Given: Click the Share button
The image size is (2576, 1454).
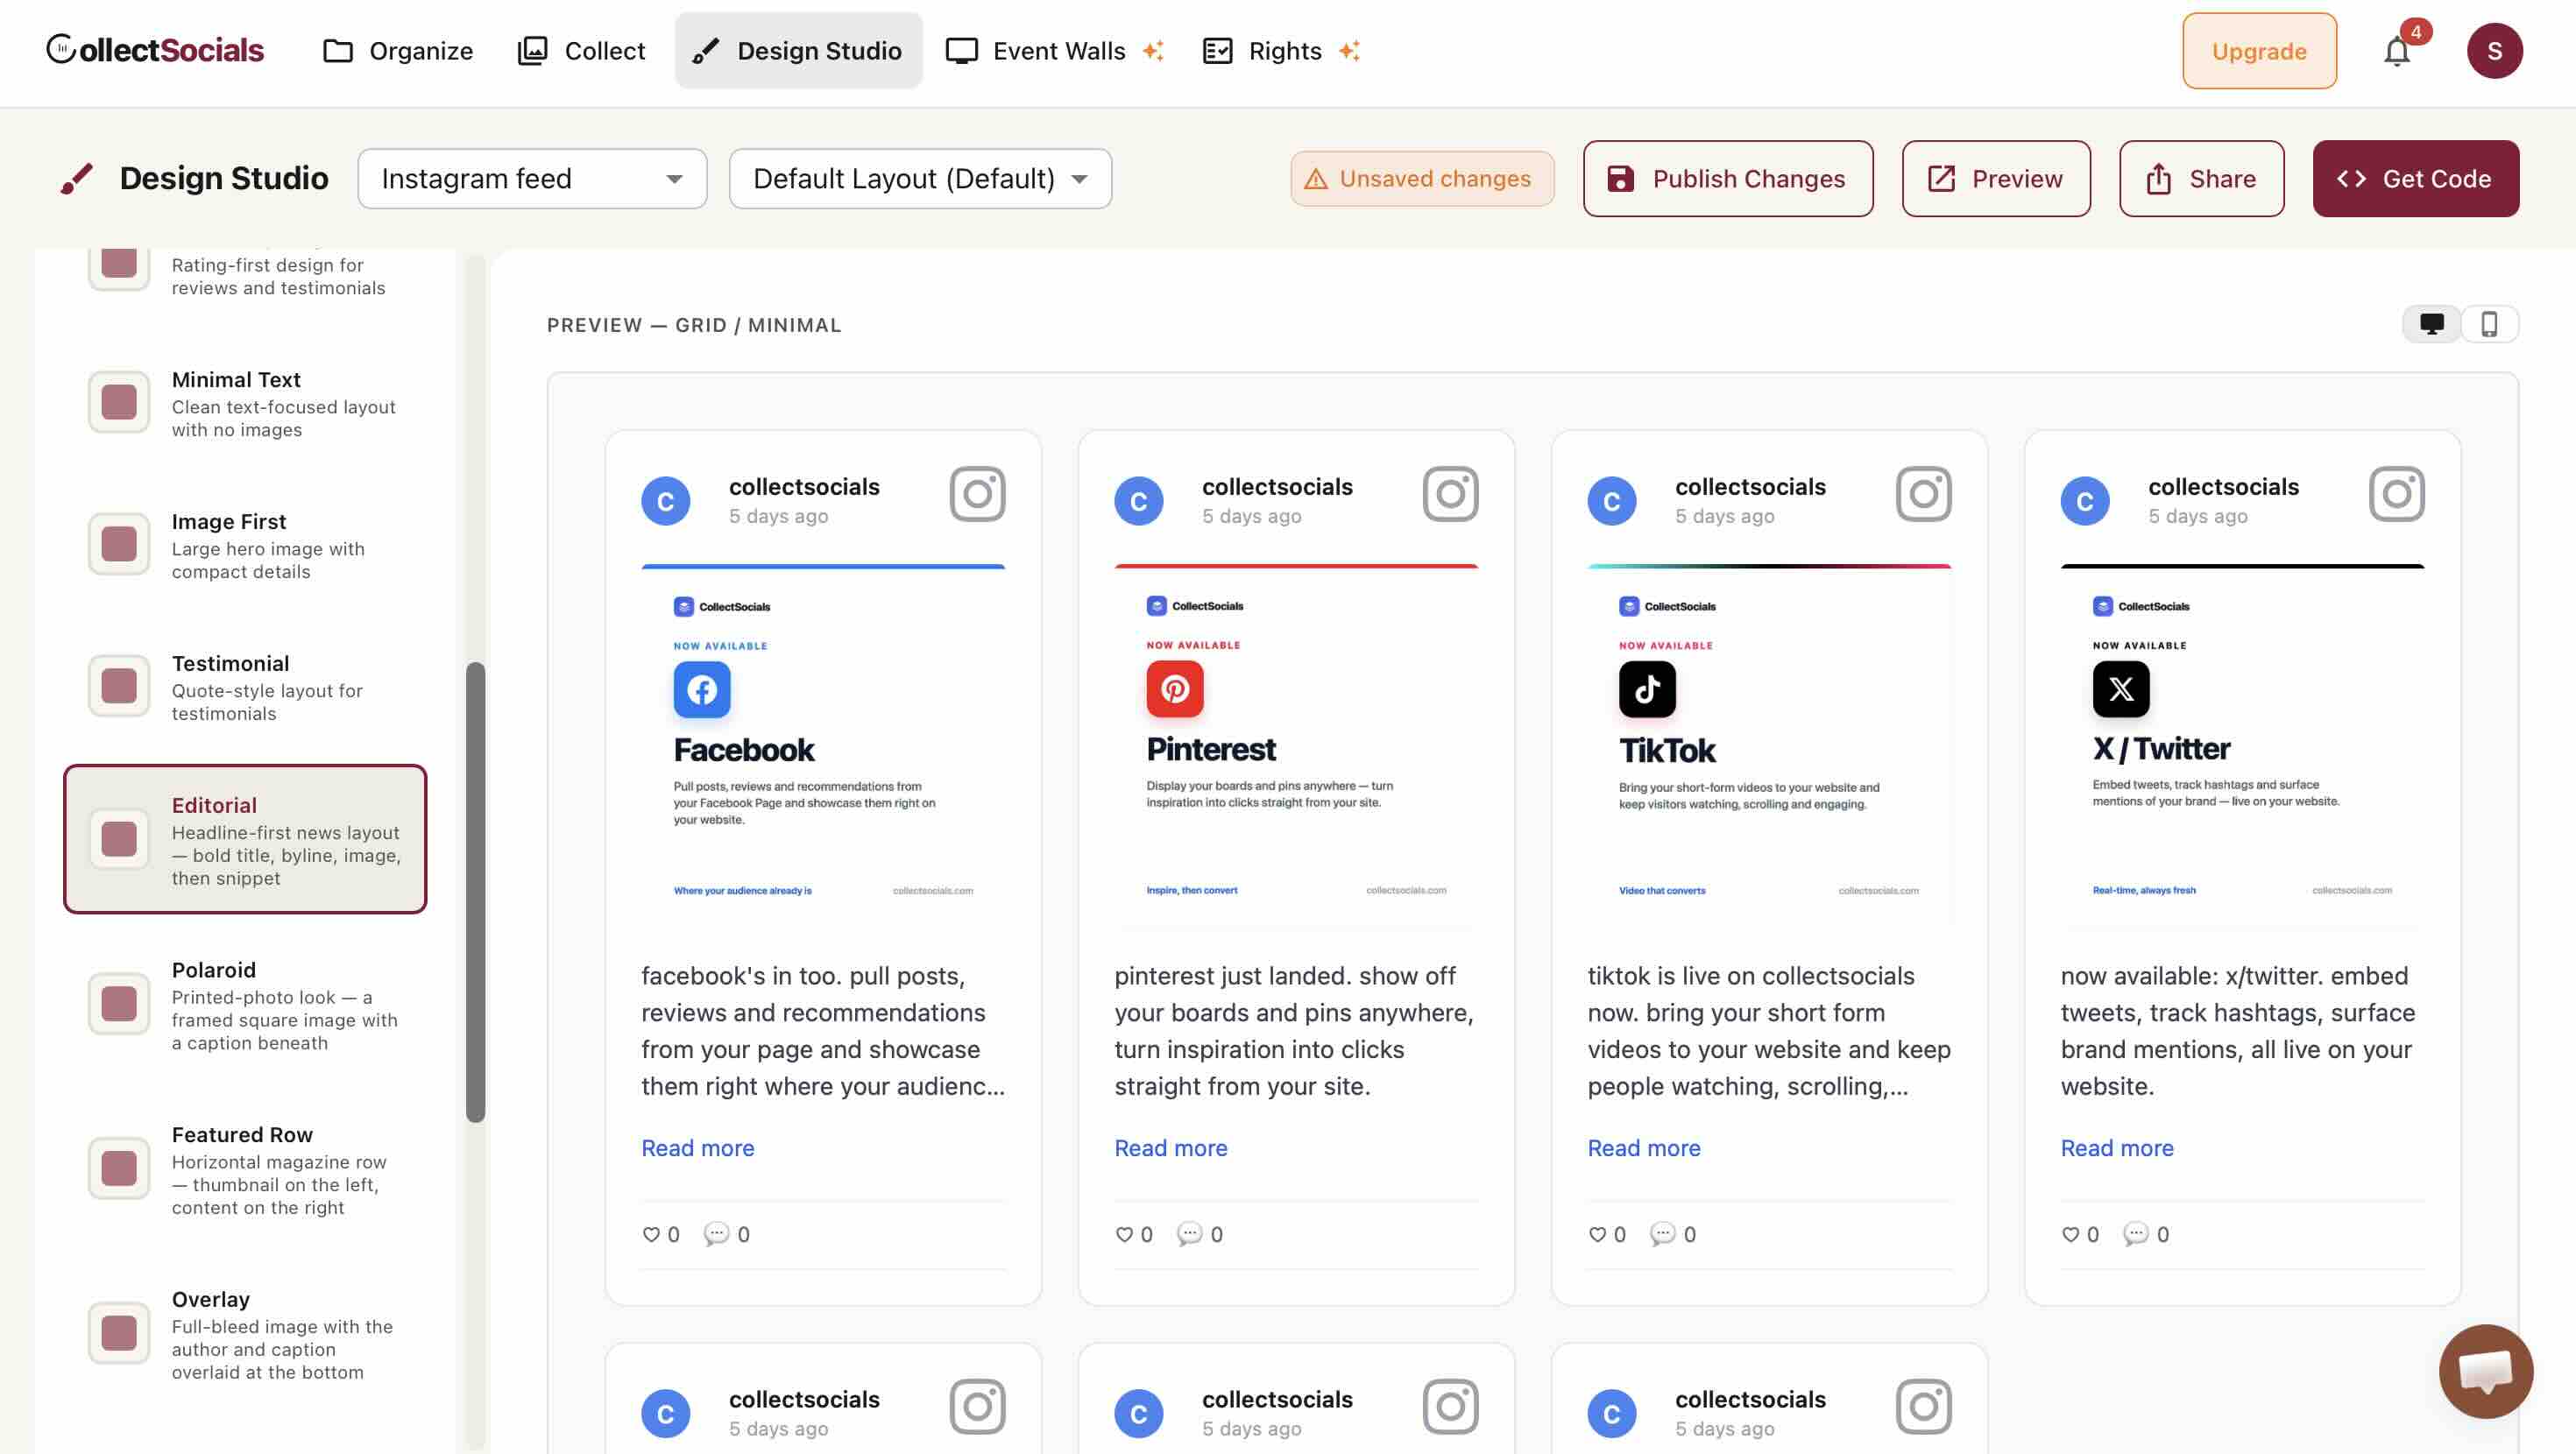Looking at the screenshot, I should point(2201,179).
